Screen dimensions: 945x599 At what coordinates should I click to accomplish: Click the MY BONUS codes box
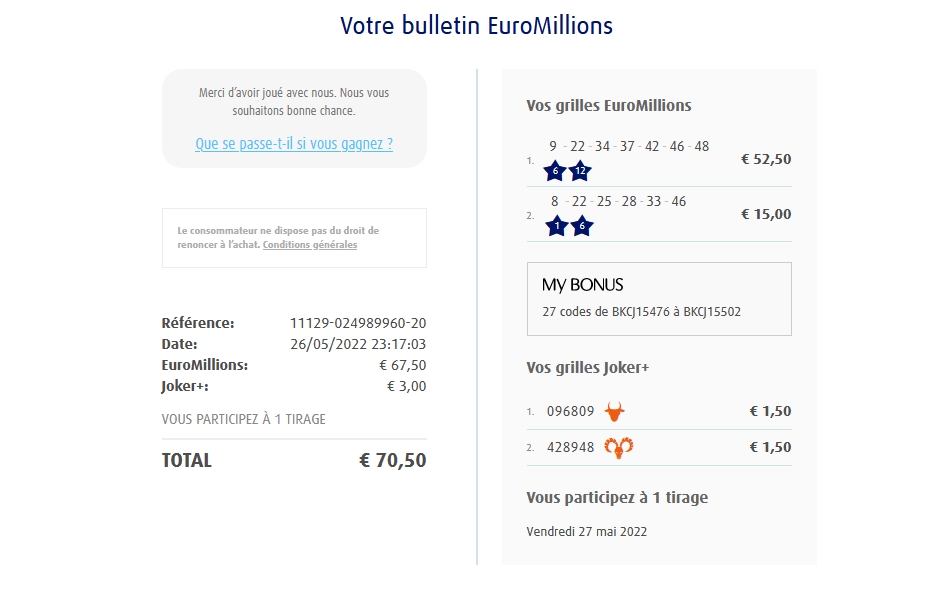[x=659, y=299]
